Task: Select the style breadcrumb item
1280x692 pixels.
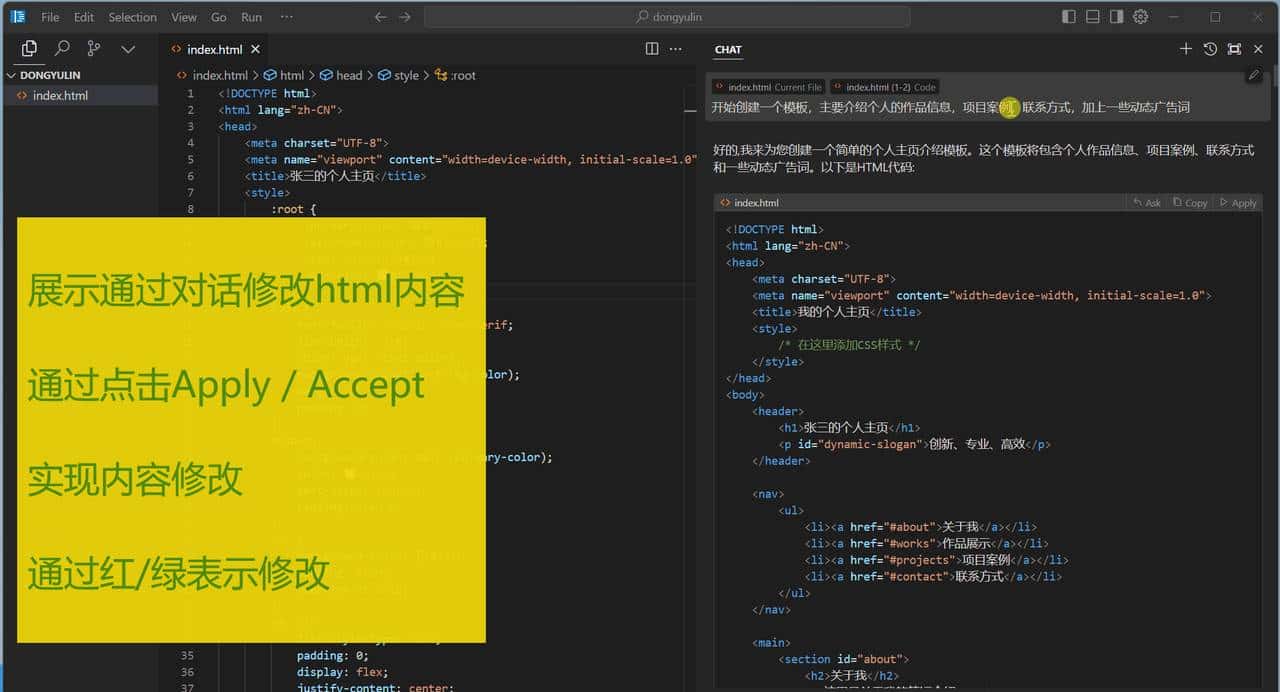Action: 406,75
